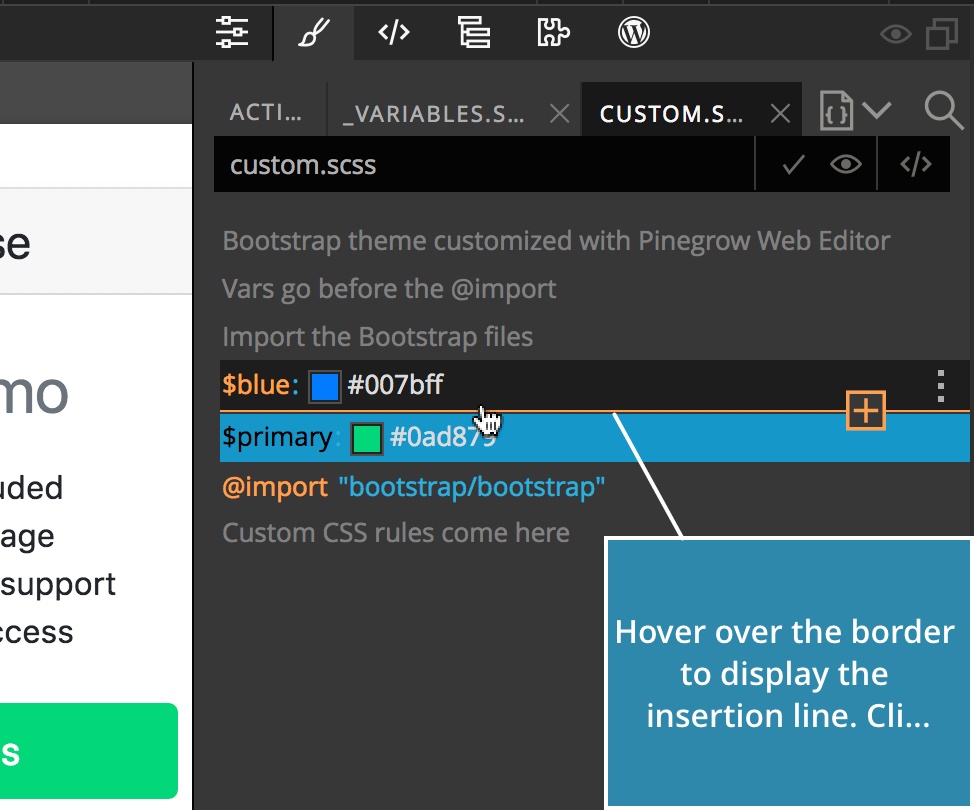This screenshot has height=810, width=974.
Task: Click the 'Custom CSS rules come here' comment
Action: coord(396,533)
